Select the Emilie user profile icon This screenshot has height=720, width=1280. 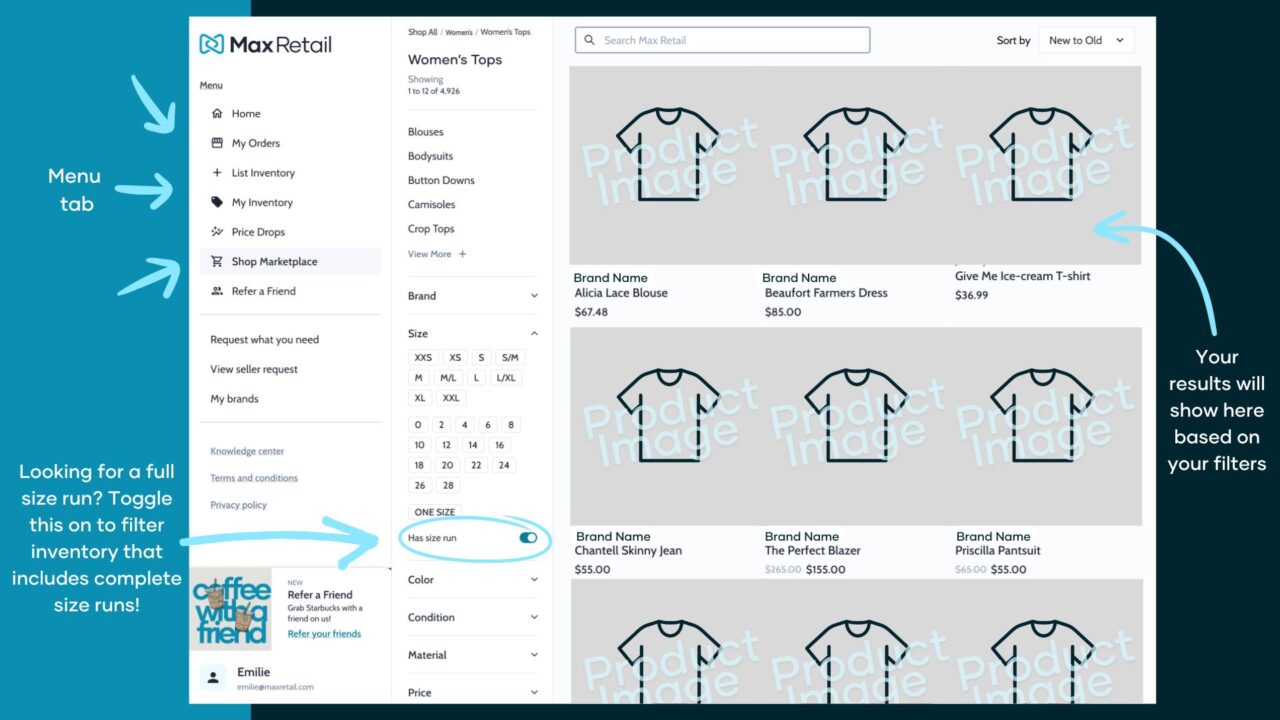pos(212,678)
